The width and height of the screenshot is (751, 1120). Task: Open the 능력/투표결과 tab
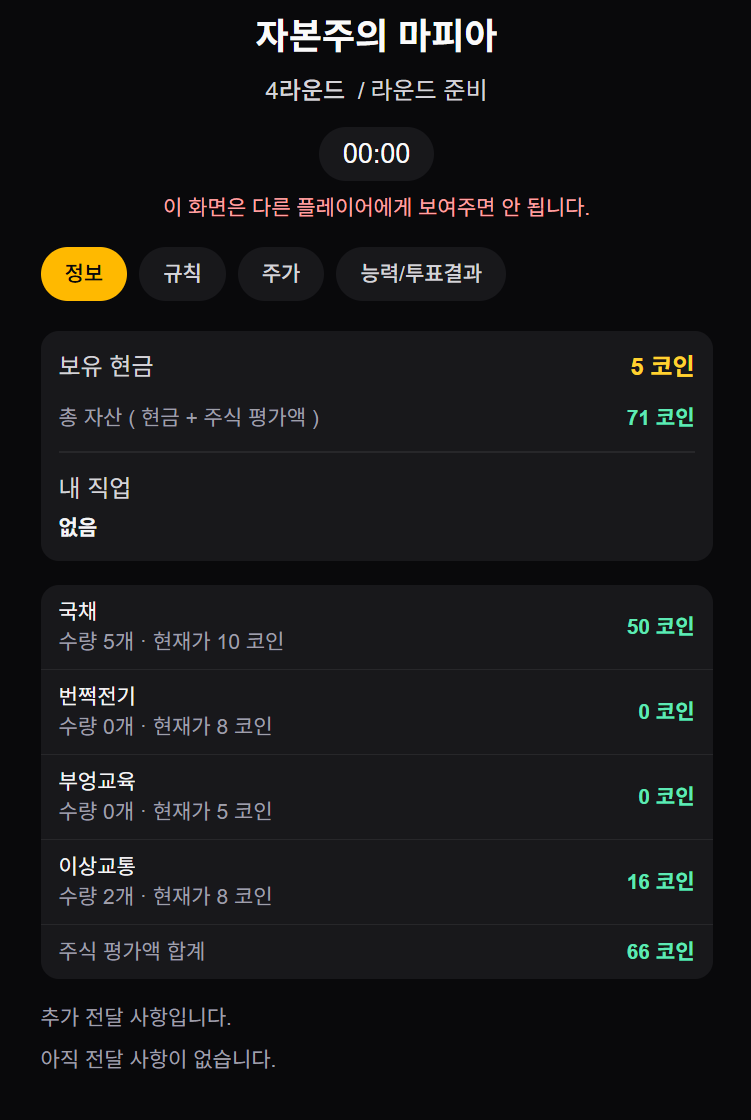tap(421, 274)
